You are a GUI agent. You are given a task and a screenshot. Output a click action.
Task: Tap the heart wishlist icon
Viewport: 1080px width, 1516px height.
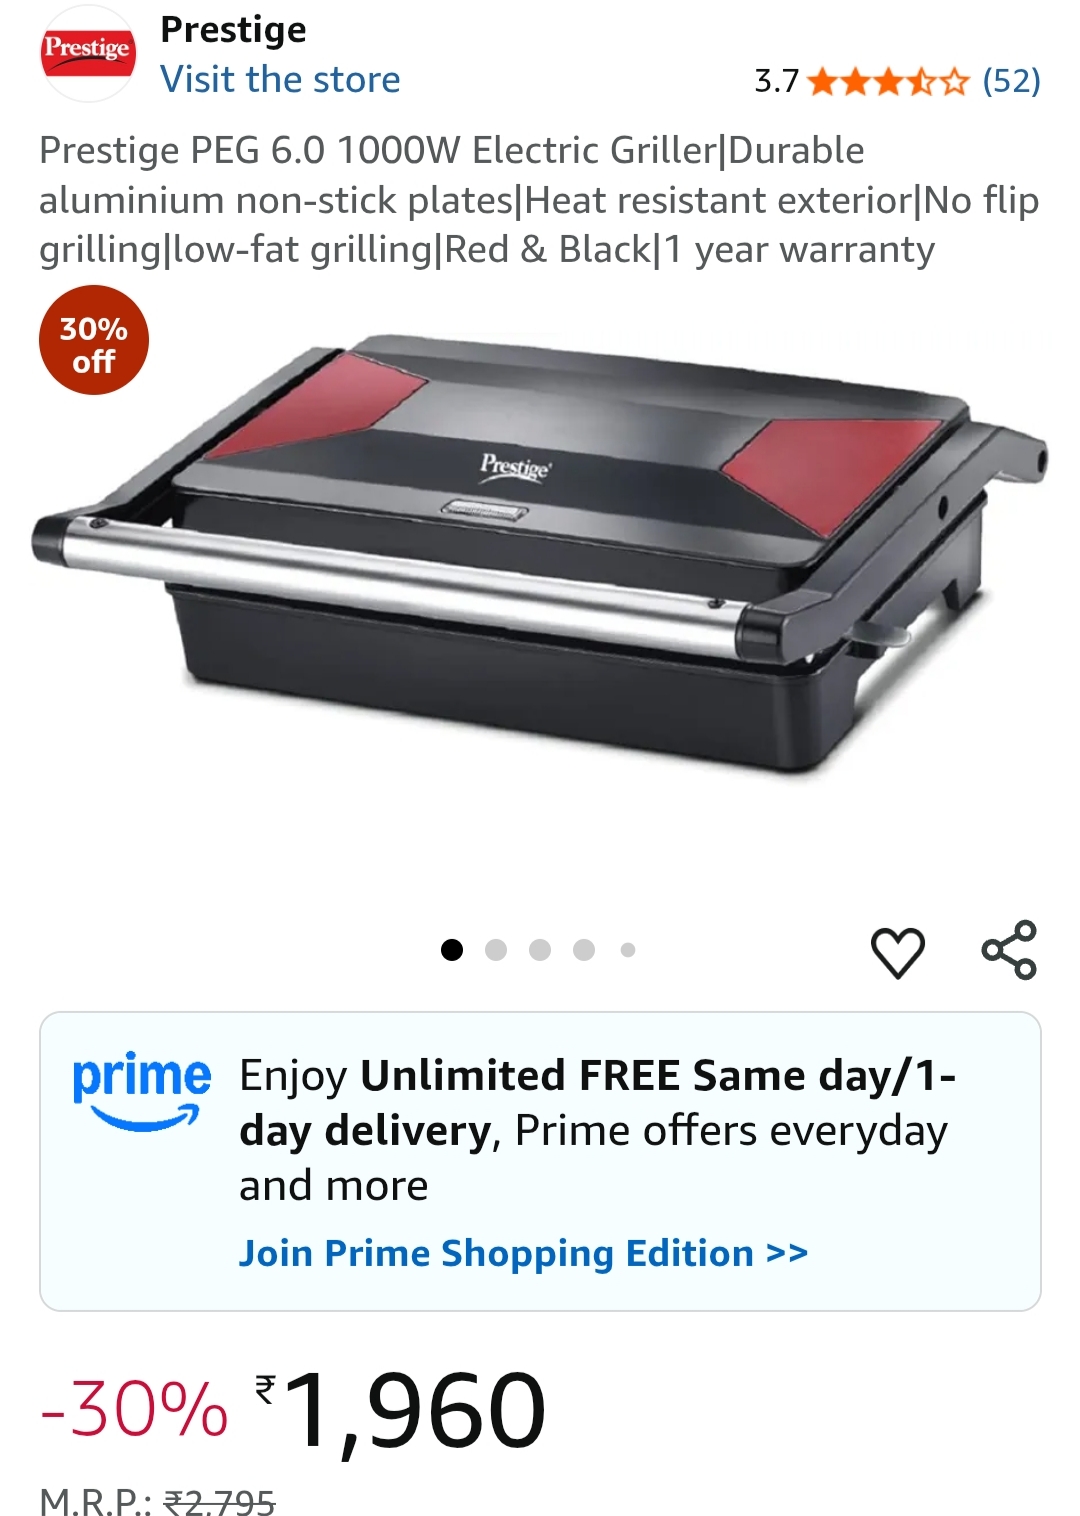pos(898,951)
